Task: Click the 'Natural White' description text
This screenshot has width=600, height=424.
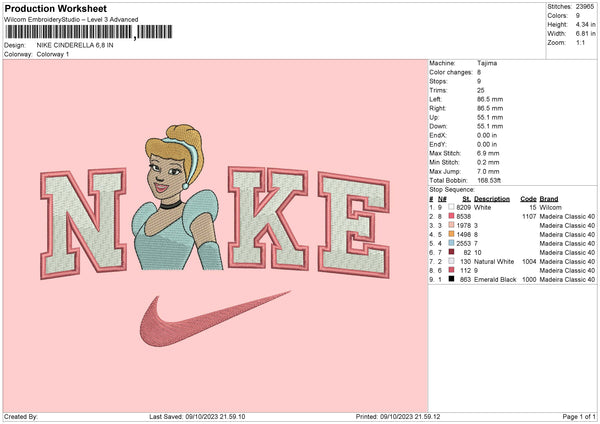Action: [x=494, y=262]
